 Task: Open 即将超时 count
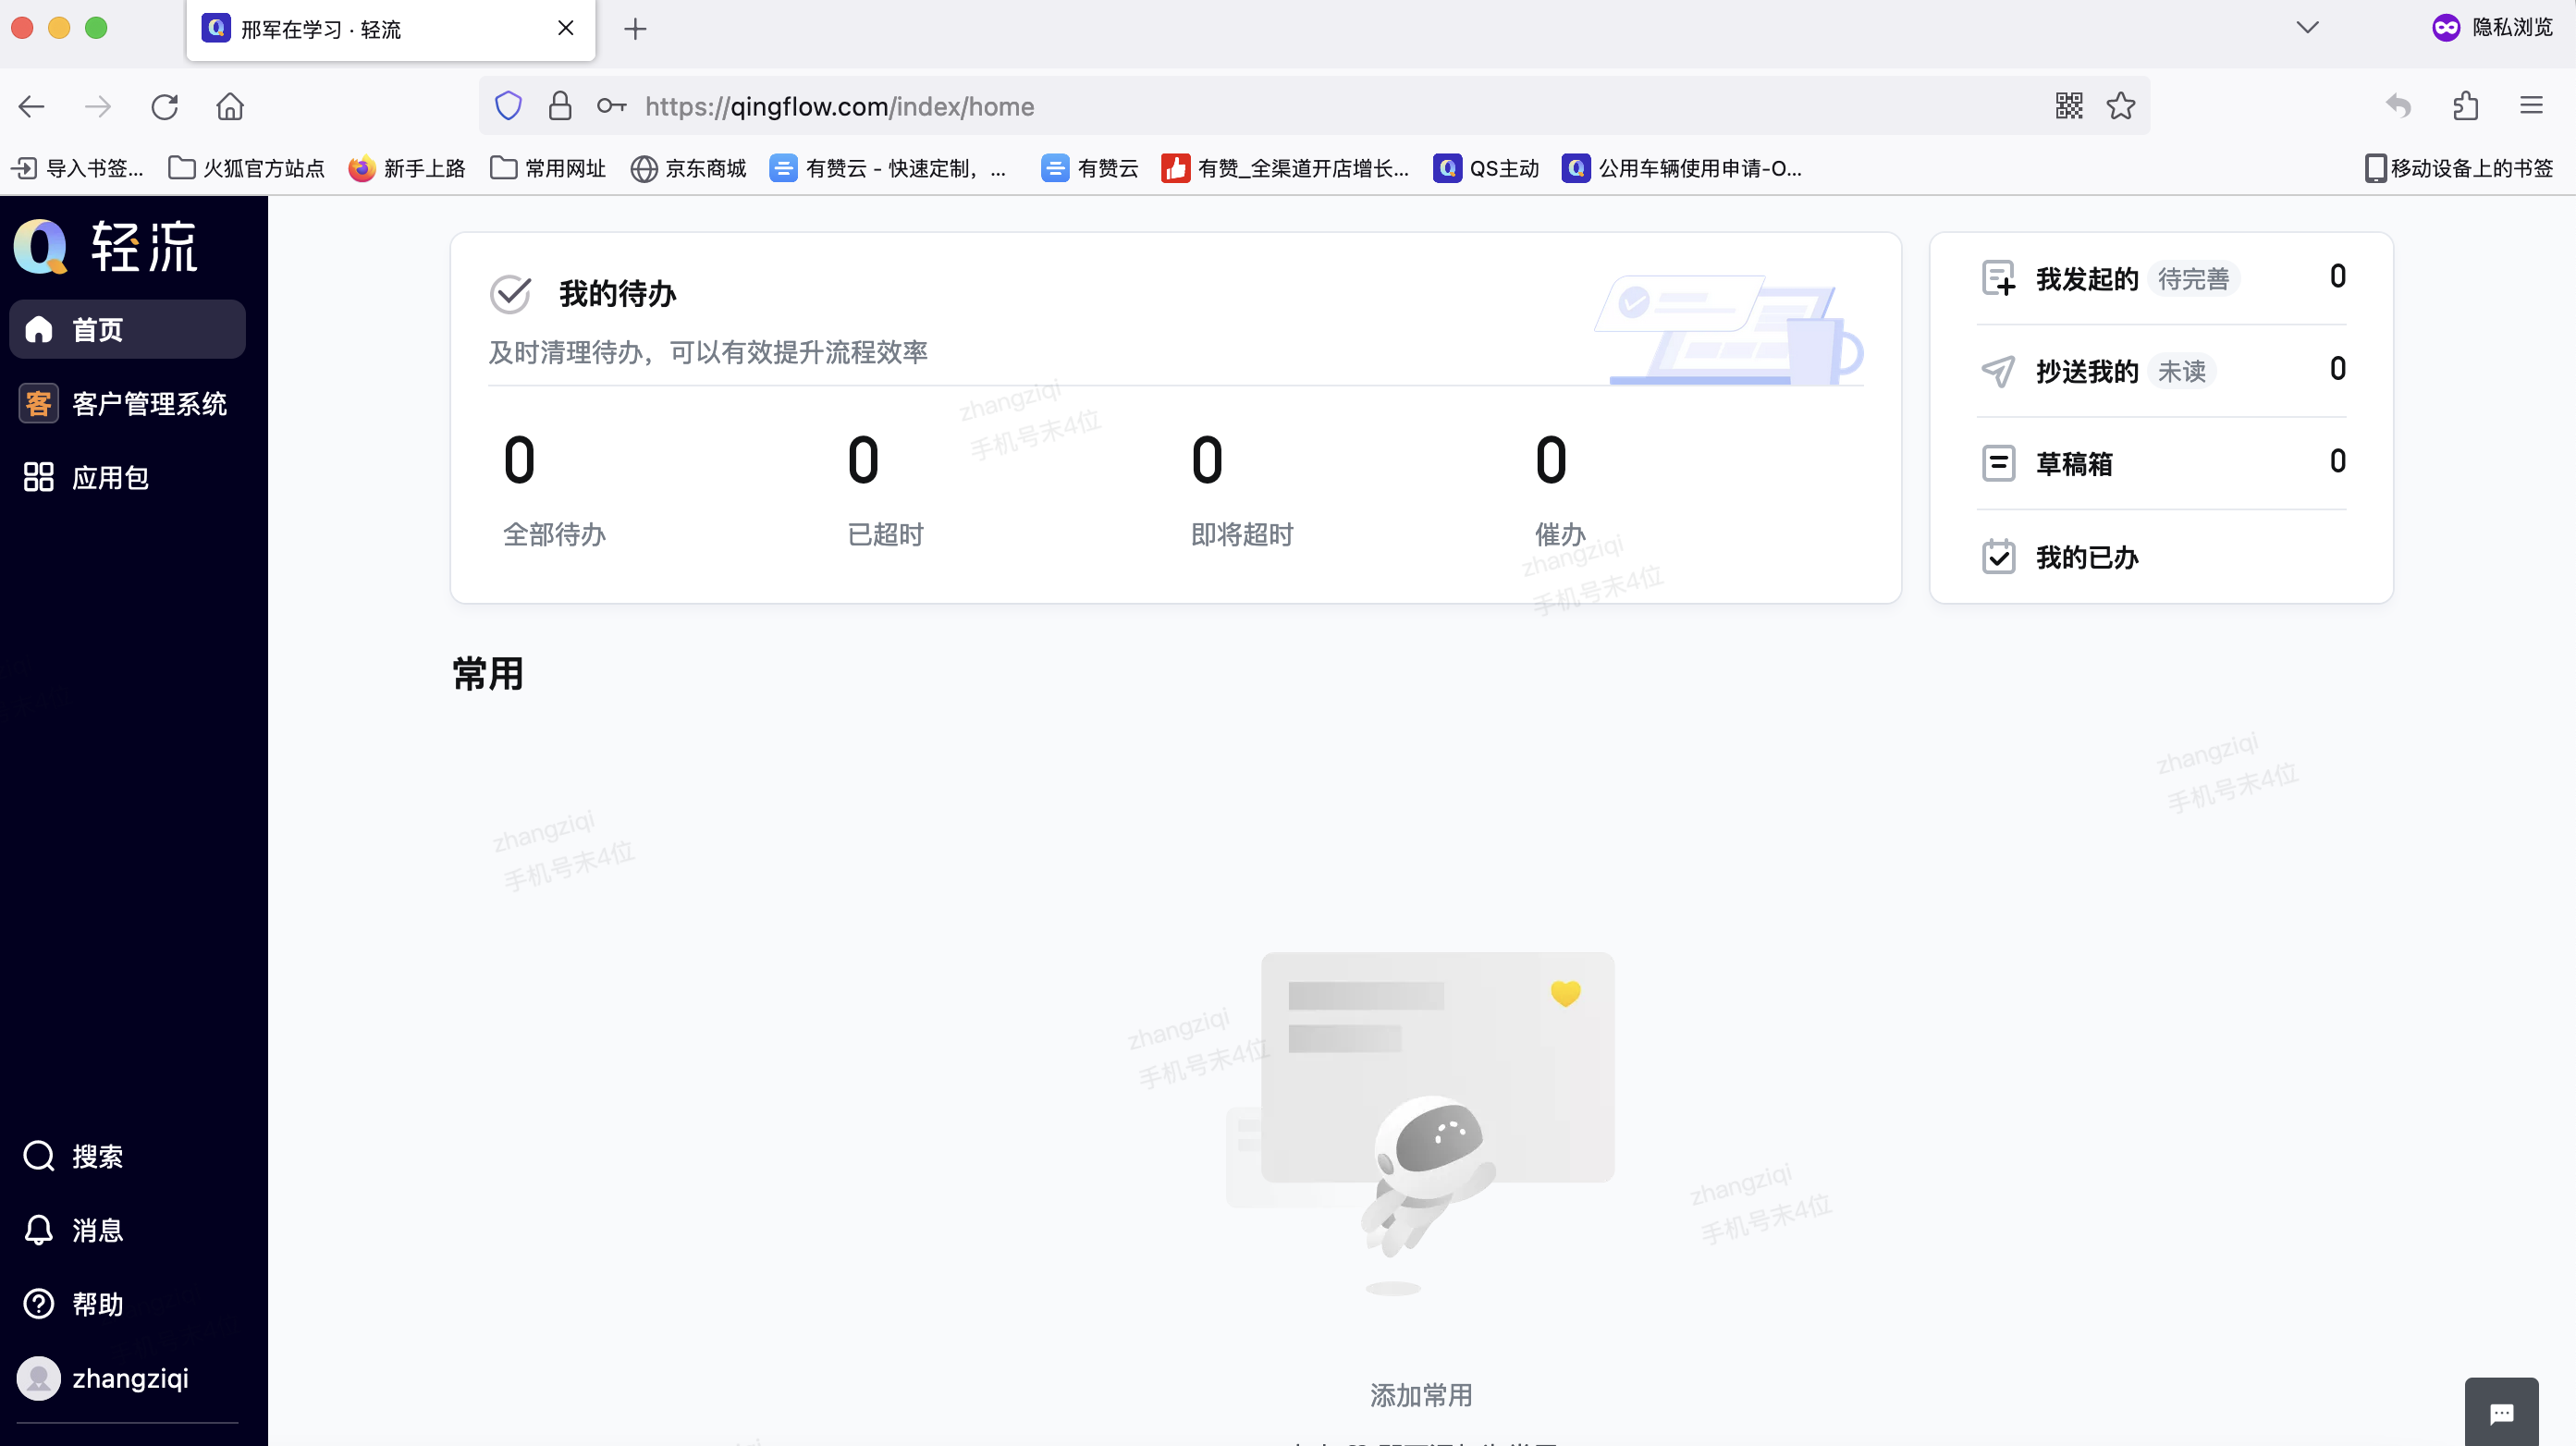coord(1242,490)
